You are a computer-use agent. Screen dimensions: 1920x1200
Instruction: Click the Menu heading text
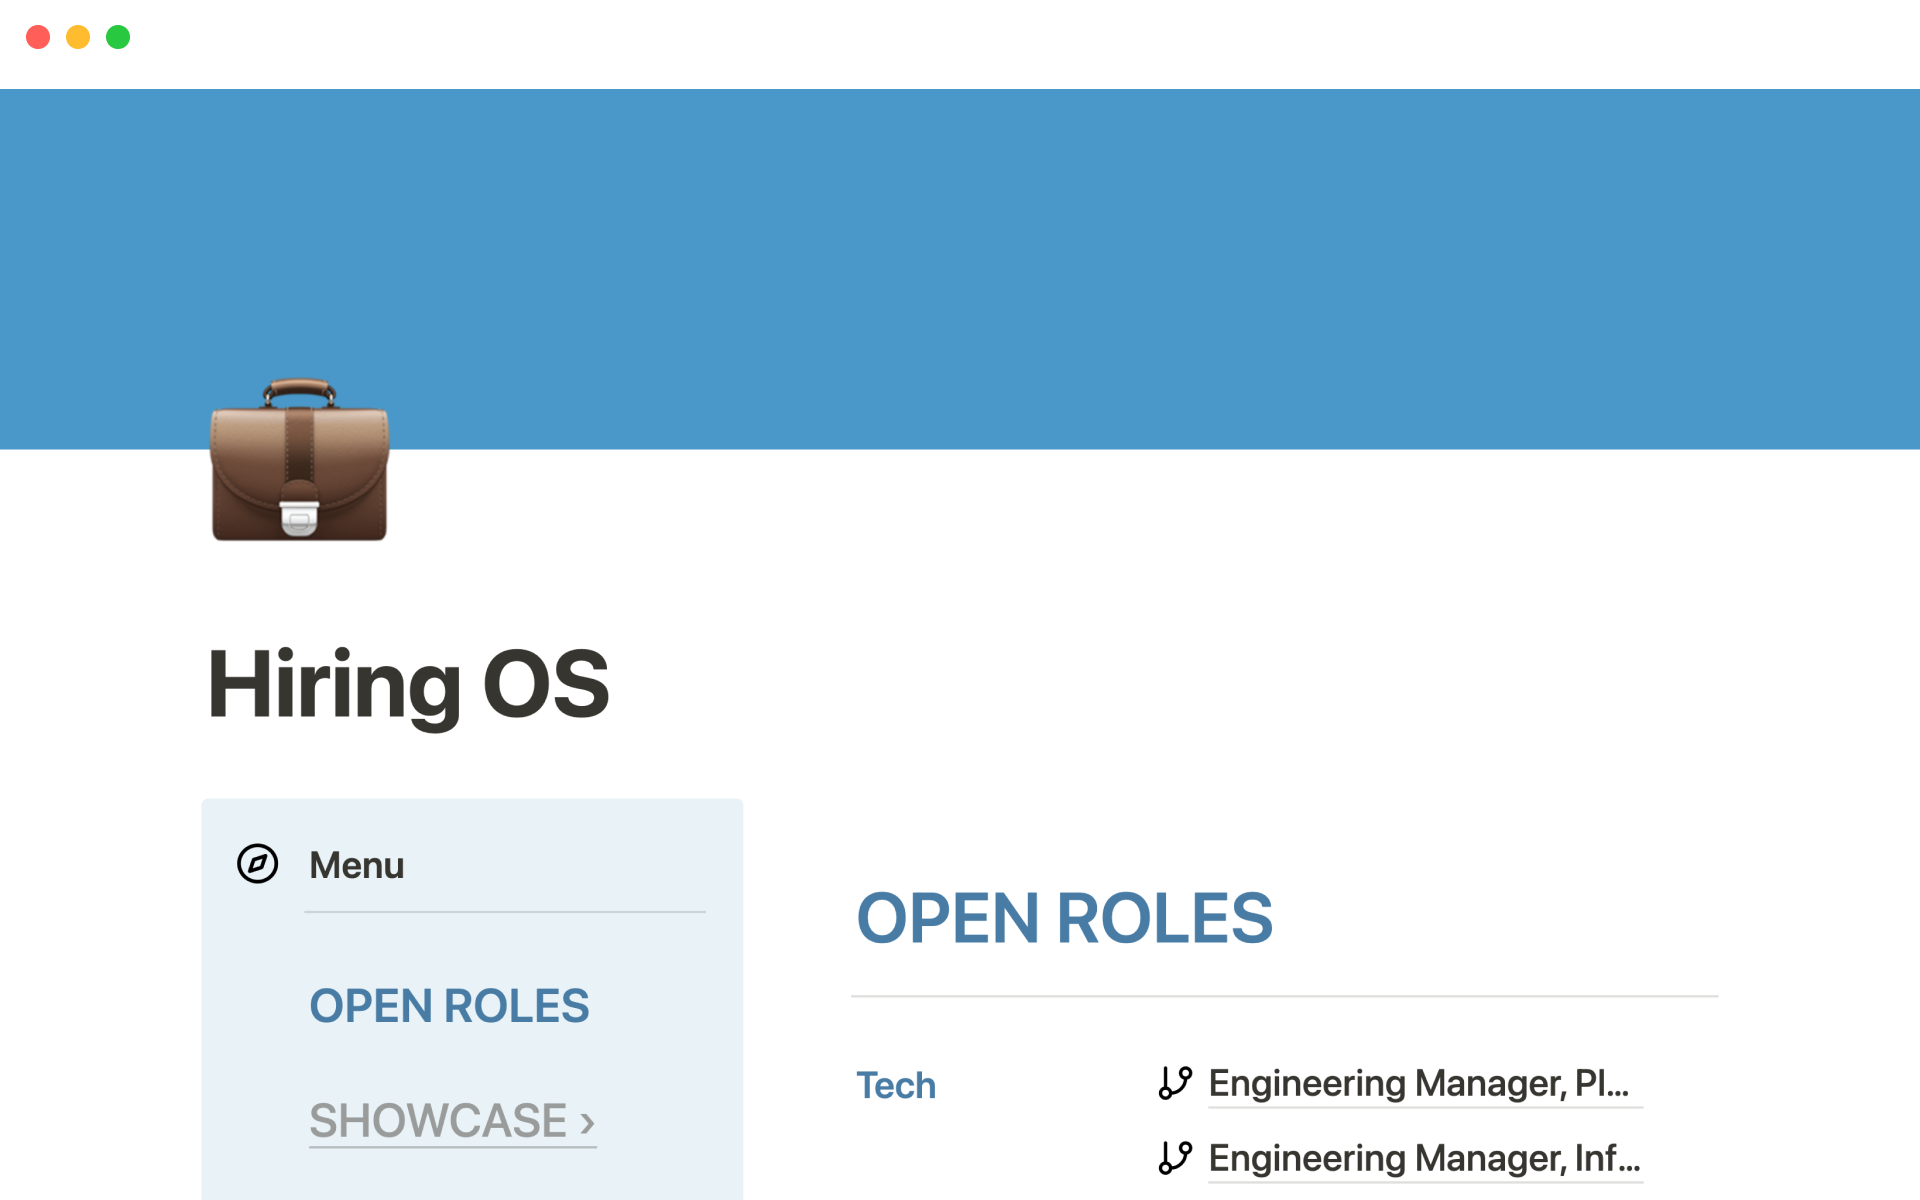[356, 865]
